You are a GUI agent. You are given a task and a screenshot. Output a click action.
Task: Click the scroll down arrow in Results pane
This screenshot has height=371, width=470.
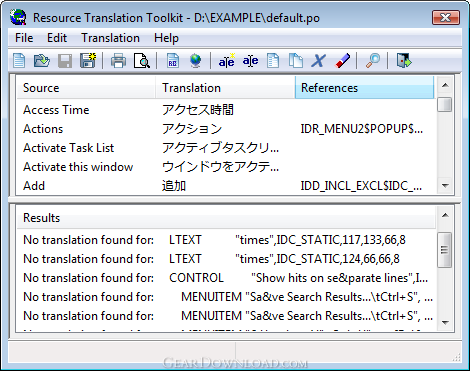pos(445,322)
